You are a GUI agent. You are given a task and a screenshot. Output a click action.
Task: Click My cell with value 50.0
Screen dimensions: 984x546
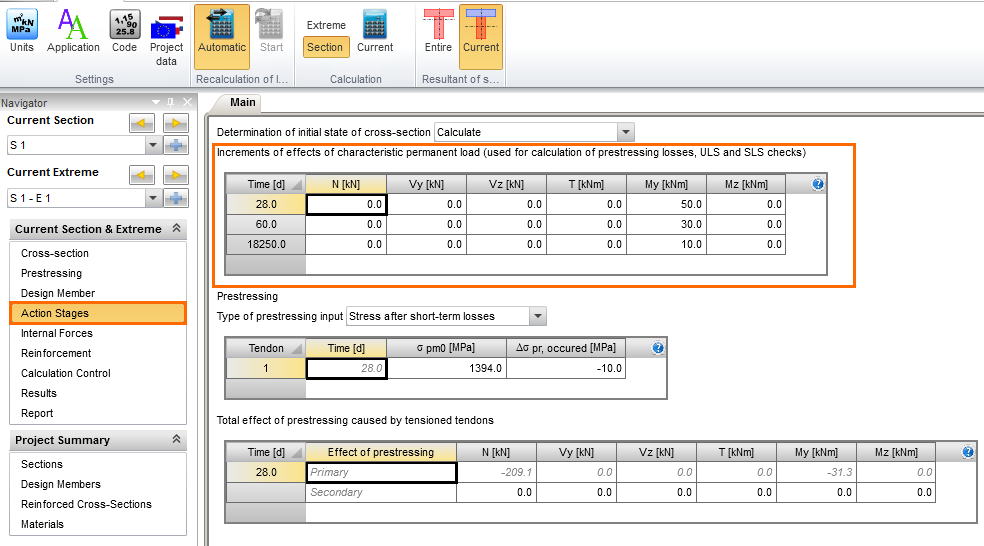pos(666,203)
